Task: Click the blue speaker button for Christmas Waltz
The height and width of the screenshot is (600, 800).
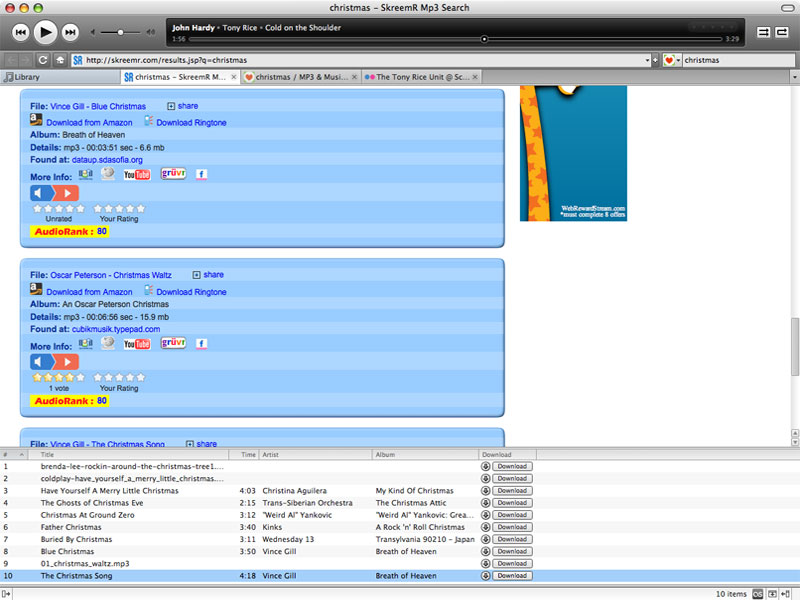Action: (x=42, y=362)
